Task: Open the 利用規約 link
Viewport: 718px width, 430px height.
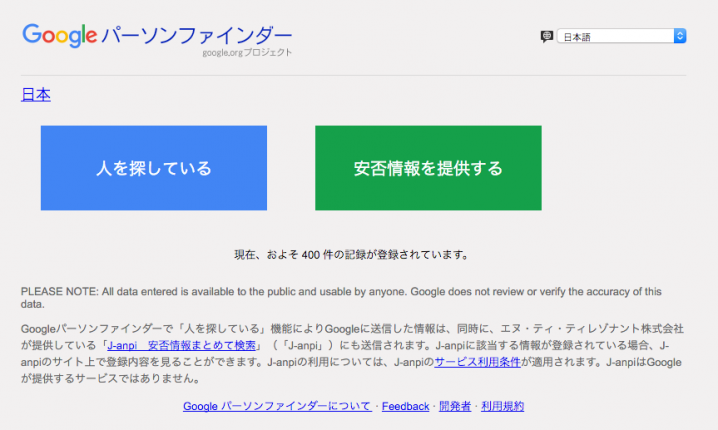Action: (x=502, y=406)
